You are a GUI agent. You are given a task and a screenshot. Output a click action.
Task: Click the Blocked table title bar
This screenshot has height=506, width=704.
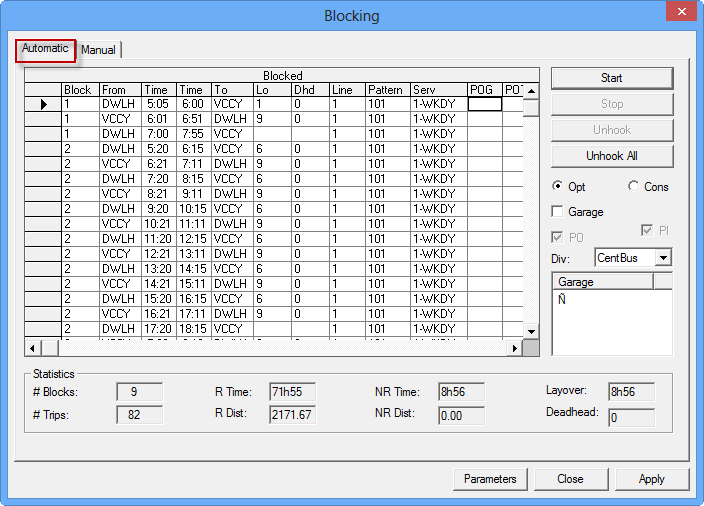[x=282, y=75]
